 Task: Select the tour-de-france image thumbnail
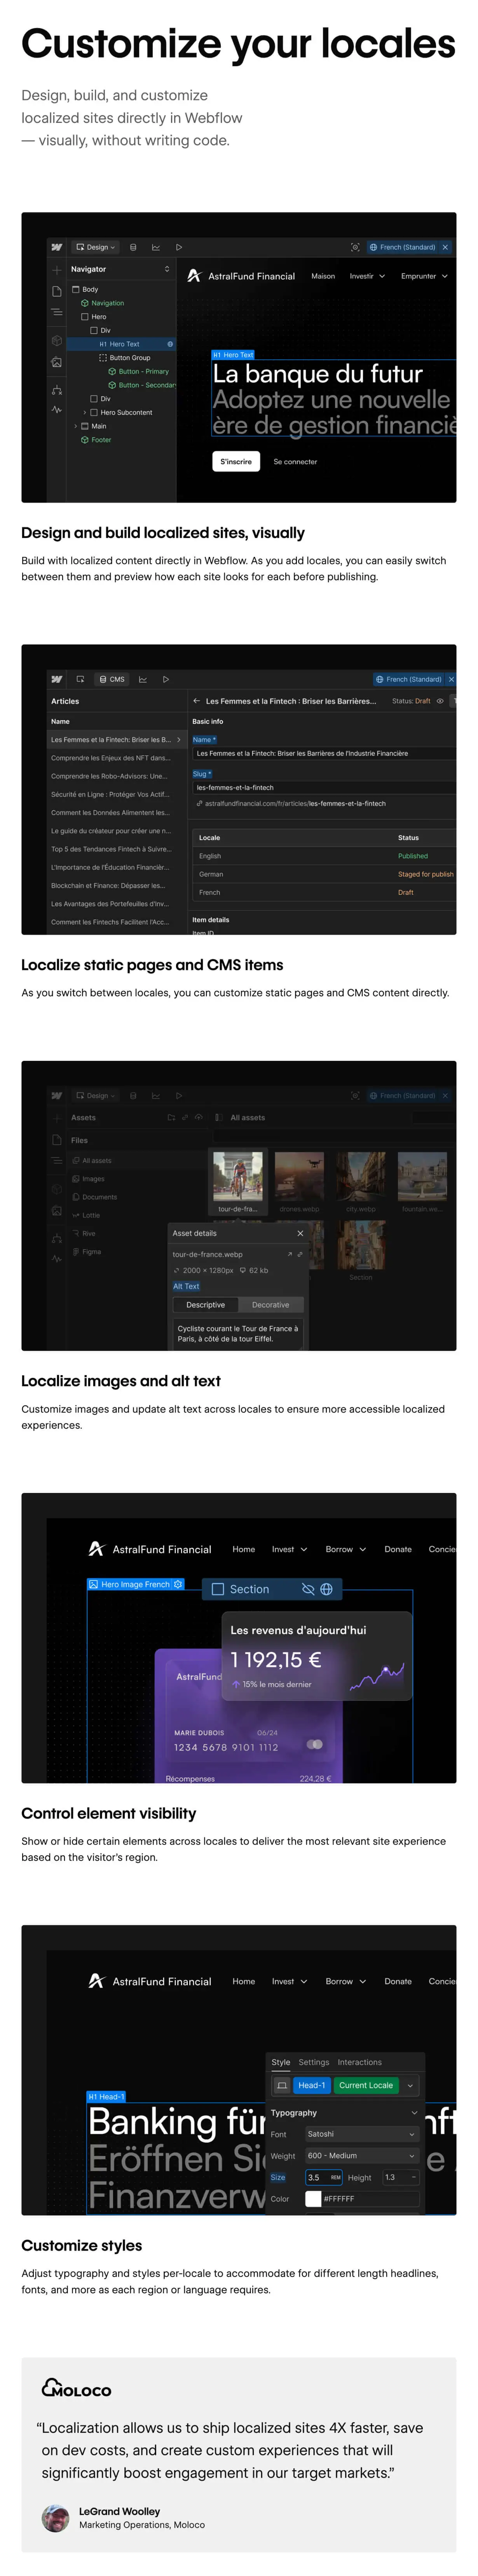click(238, 1176)
